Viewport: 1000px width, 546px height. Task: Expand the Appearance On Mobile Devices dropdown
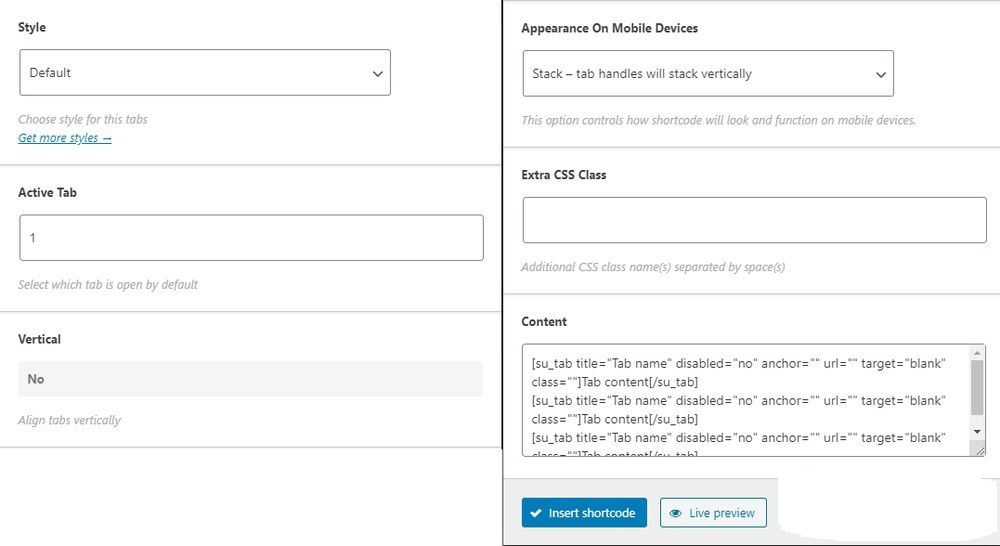coord(707,74)
